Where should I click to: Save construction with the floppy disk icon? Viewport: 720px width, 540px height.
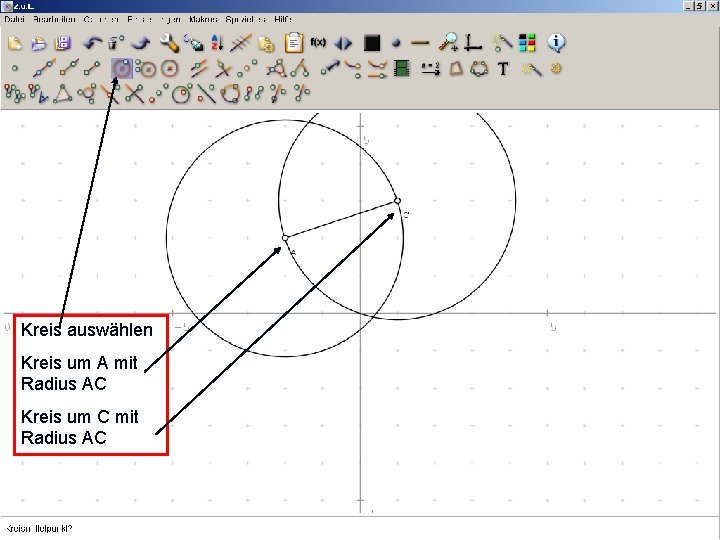click(63, 43)
